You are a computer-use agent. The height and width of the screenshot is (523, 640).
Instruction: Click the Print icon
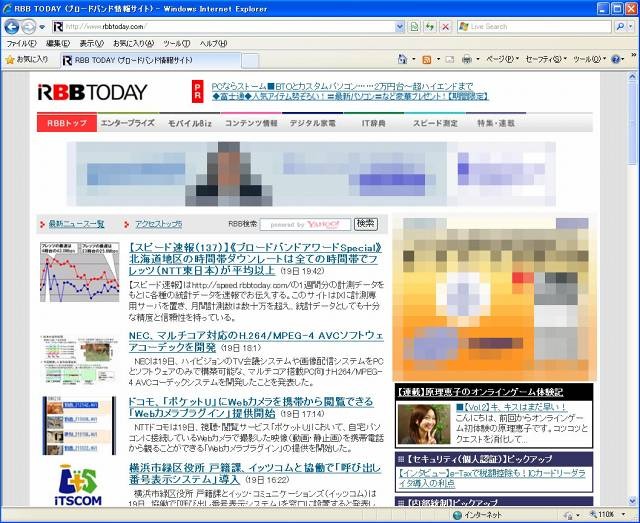[467, 60]
